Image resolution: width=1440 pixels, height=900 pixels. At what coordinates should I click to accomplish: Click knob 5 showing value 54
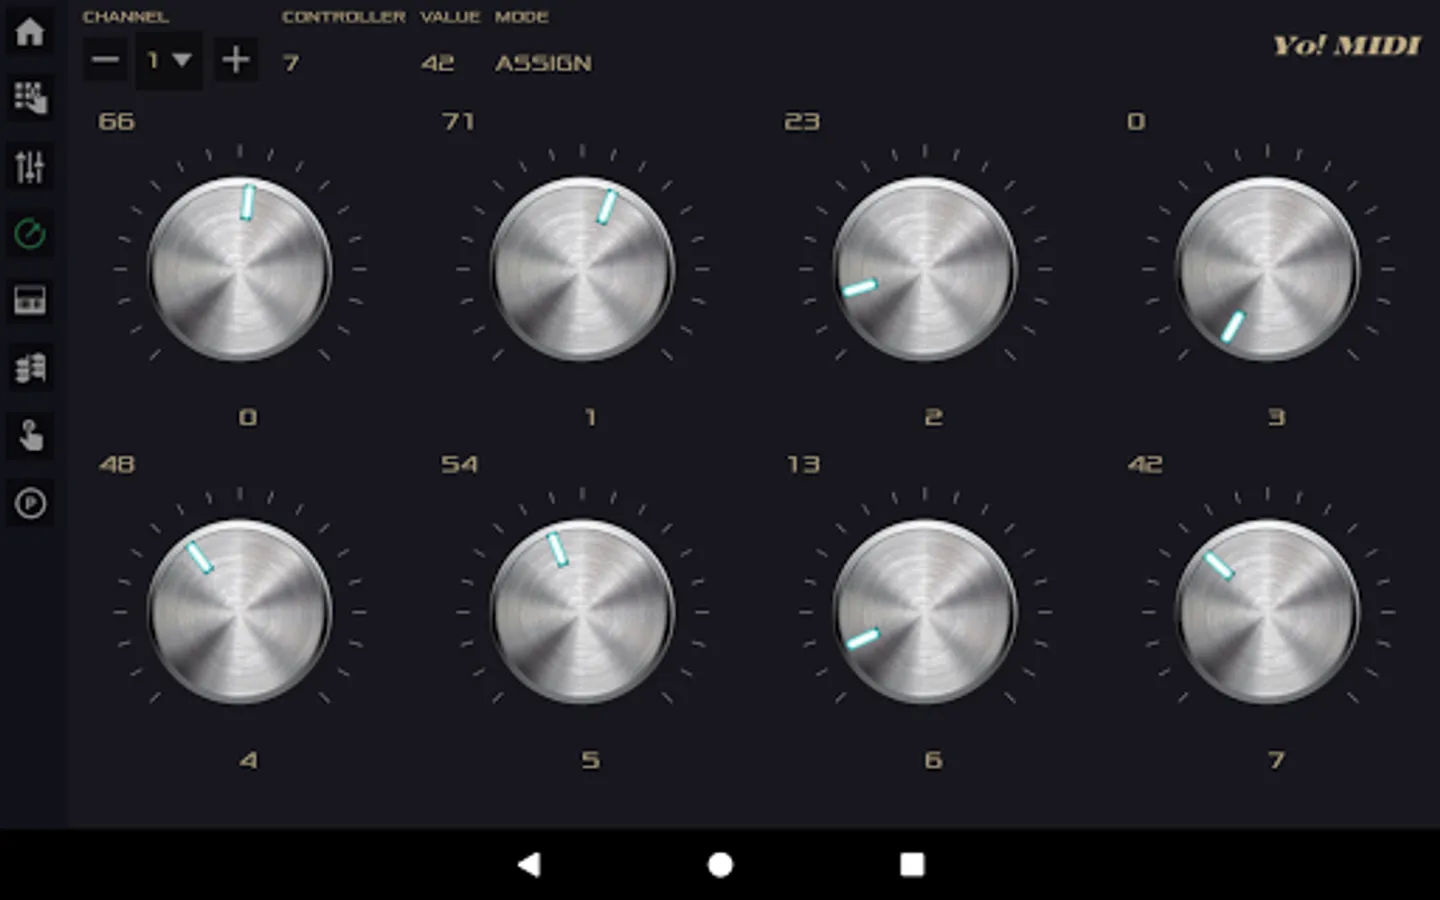tap(582, 612)
